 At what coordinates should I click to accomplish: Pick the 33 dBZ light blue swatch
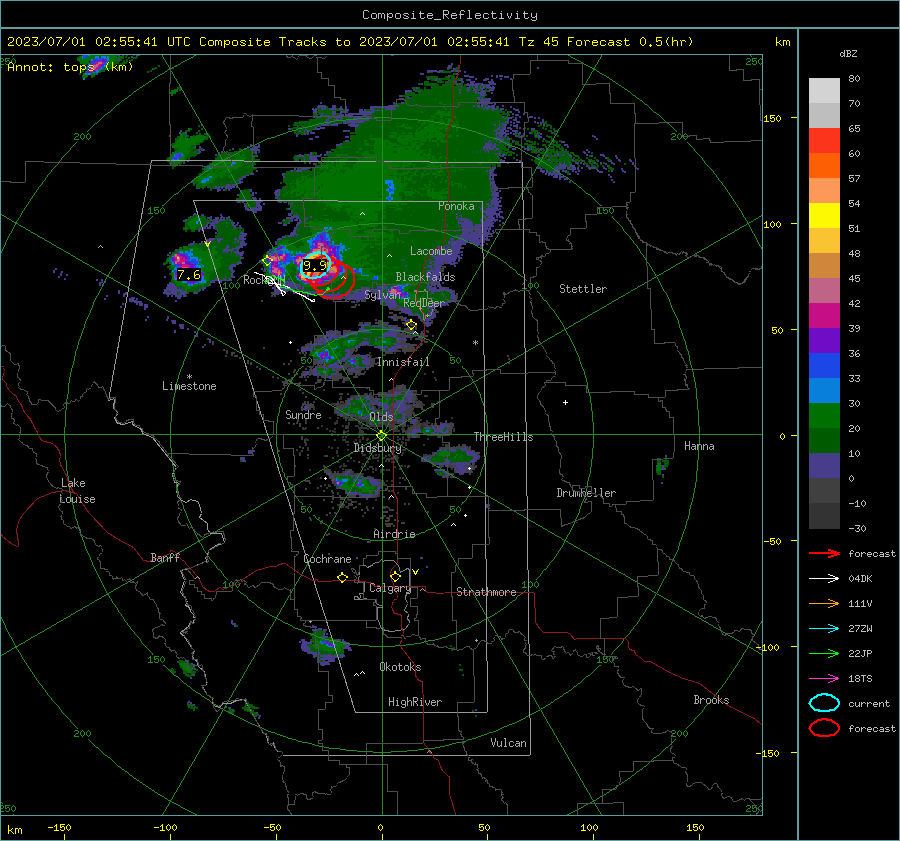[x=824, y=390]
